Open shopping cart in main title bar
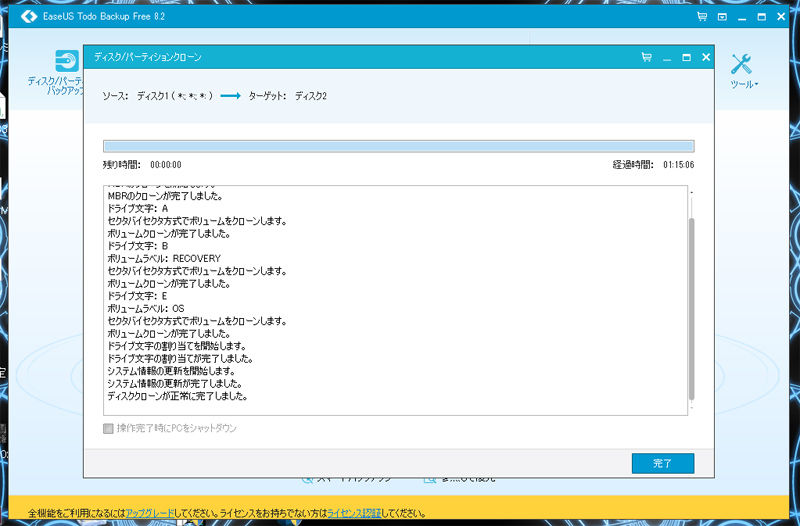This screenshot has width=800, height=526. 702,16
